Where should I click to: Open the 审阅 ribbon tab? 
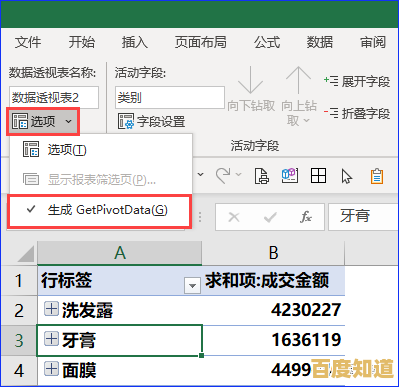tap(373, 42)
